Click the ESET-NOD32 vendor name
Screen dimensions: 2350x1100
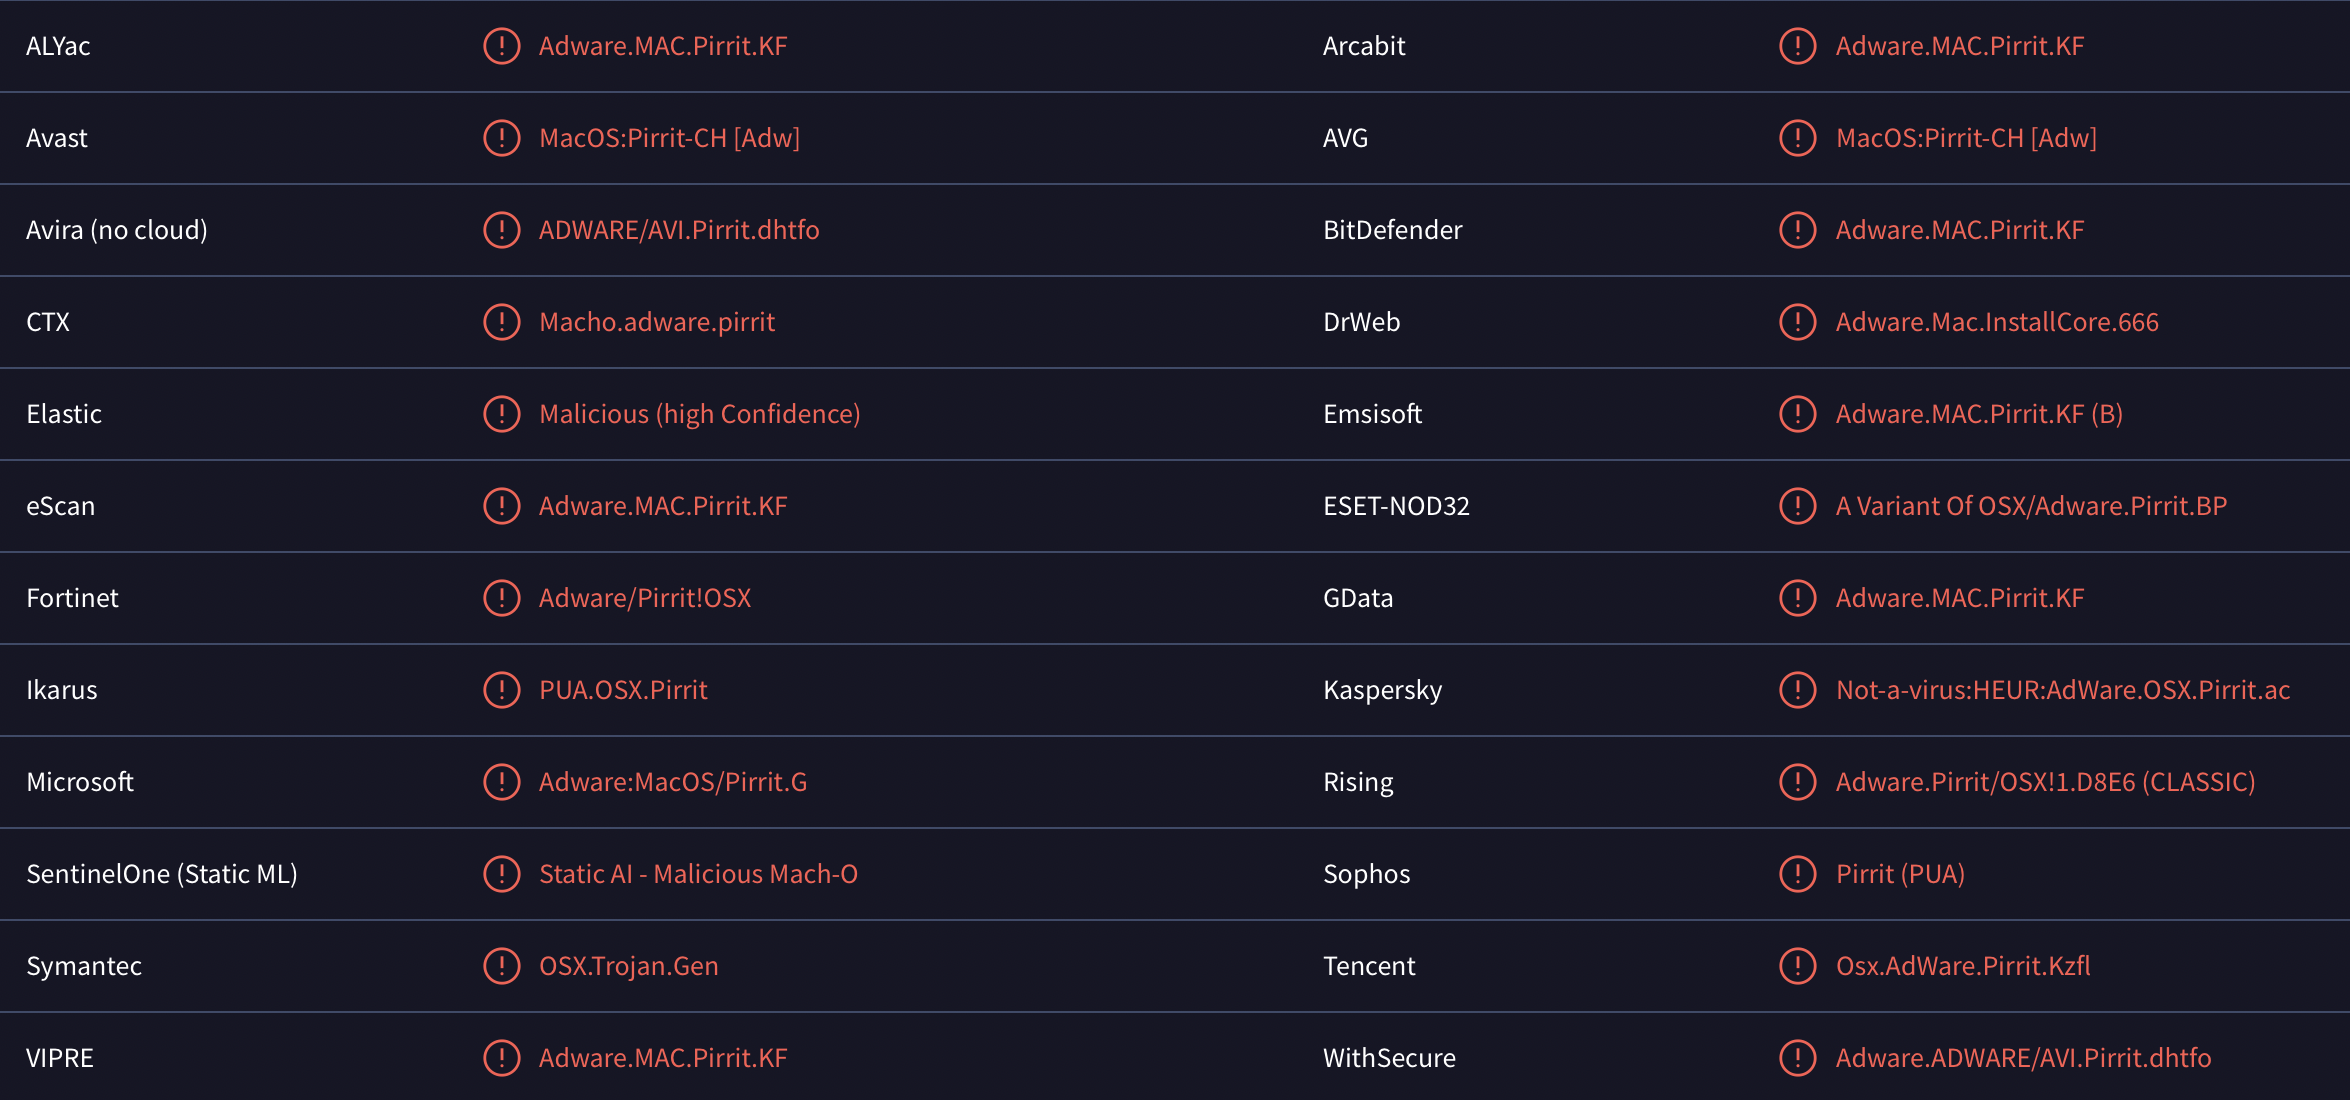[1396, 506]
